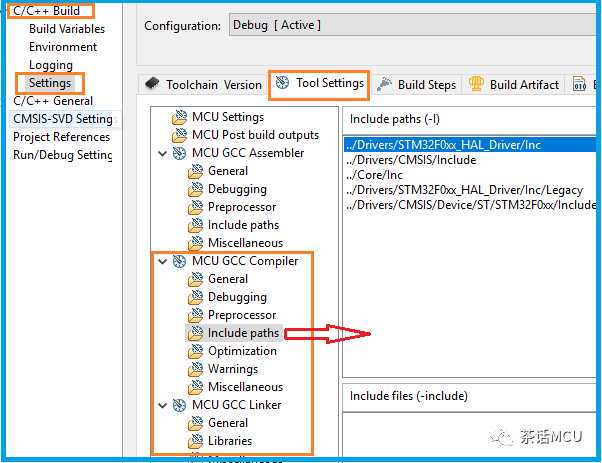Click the Compiler Debugging folder icon
Image resolution: width=602 pixels, height=463 pixels.
pos(196,297)
